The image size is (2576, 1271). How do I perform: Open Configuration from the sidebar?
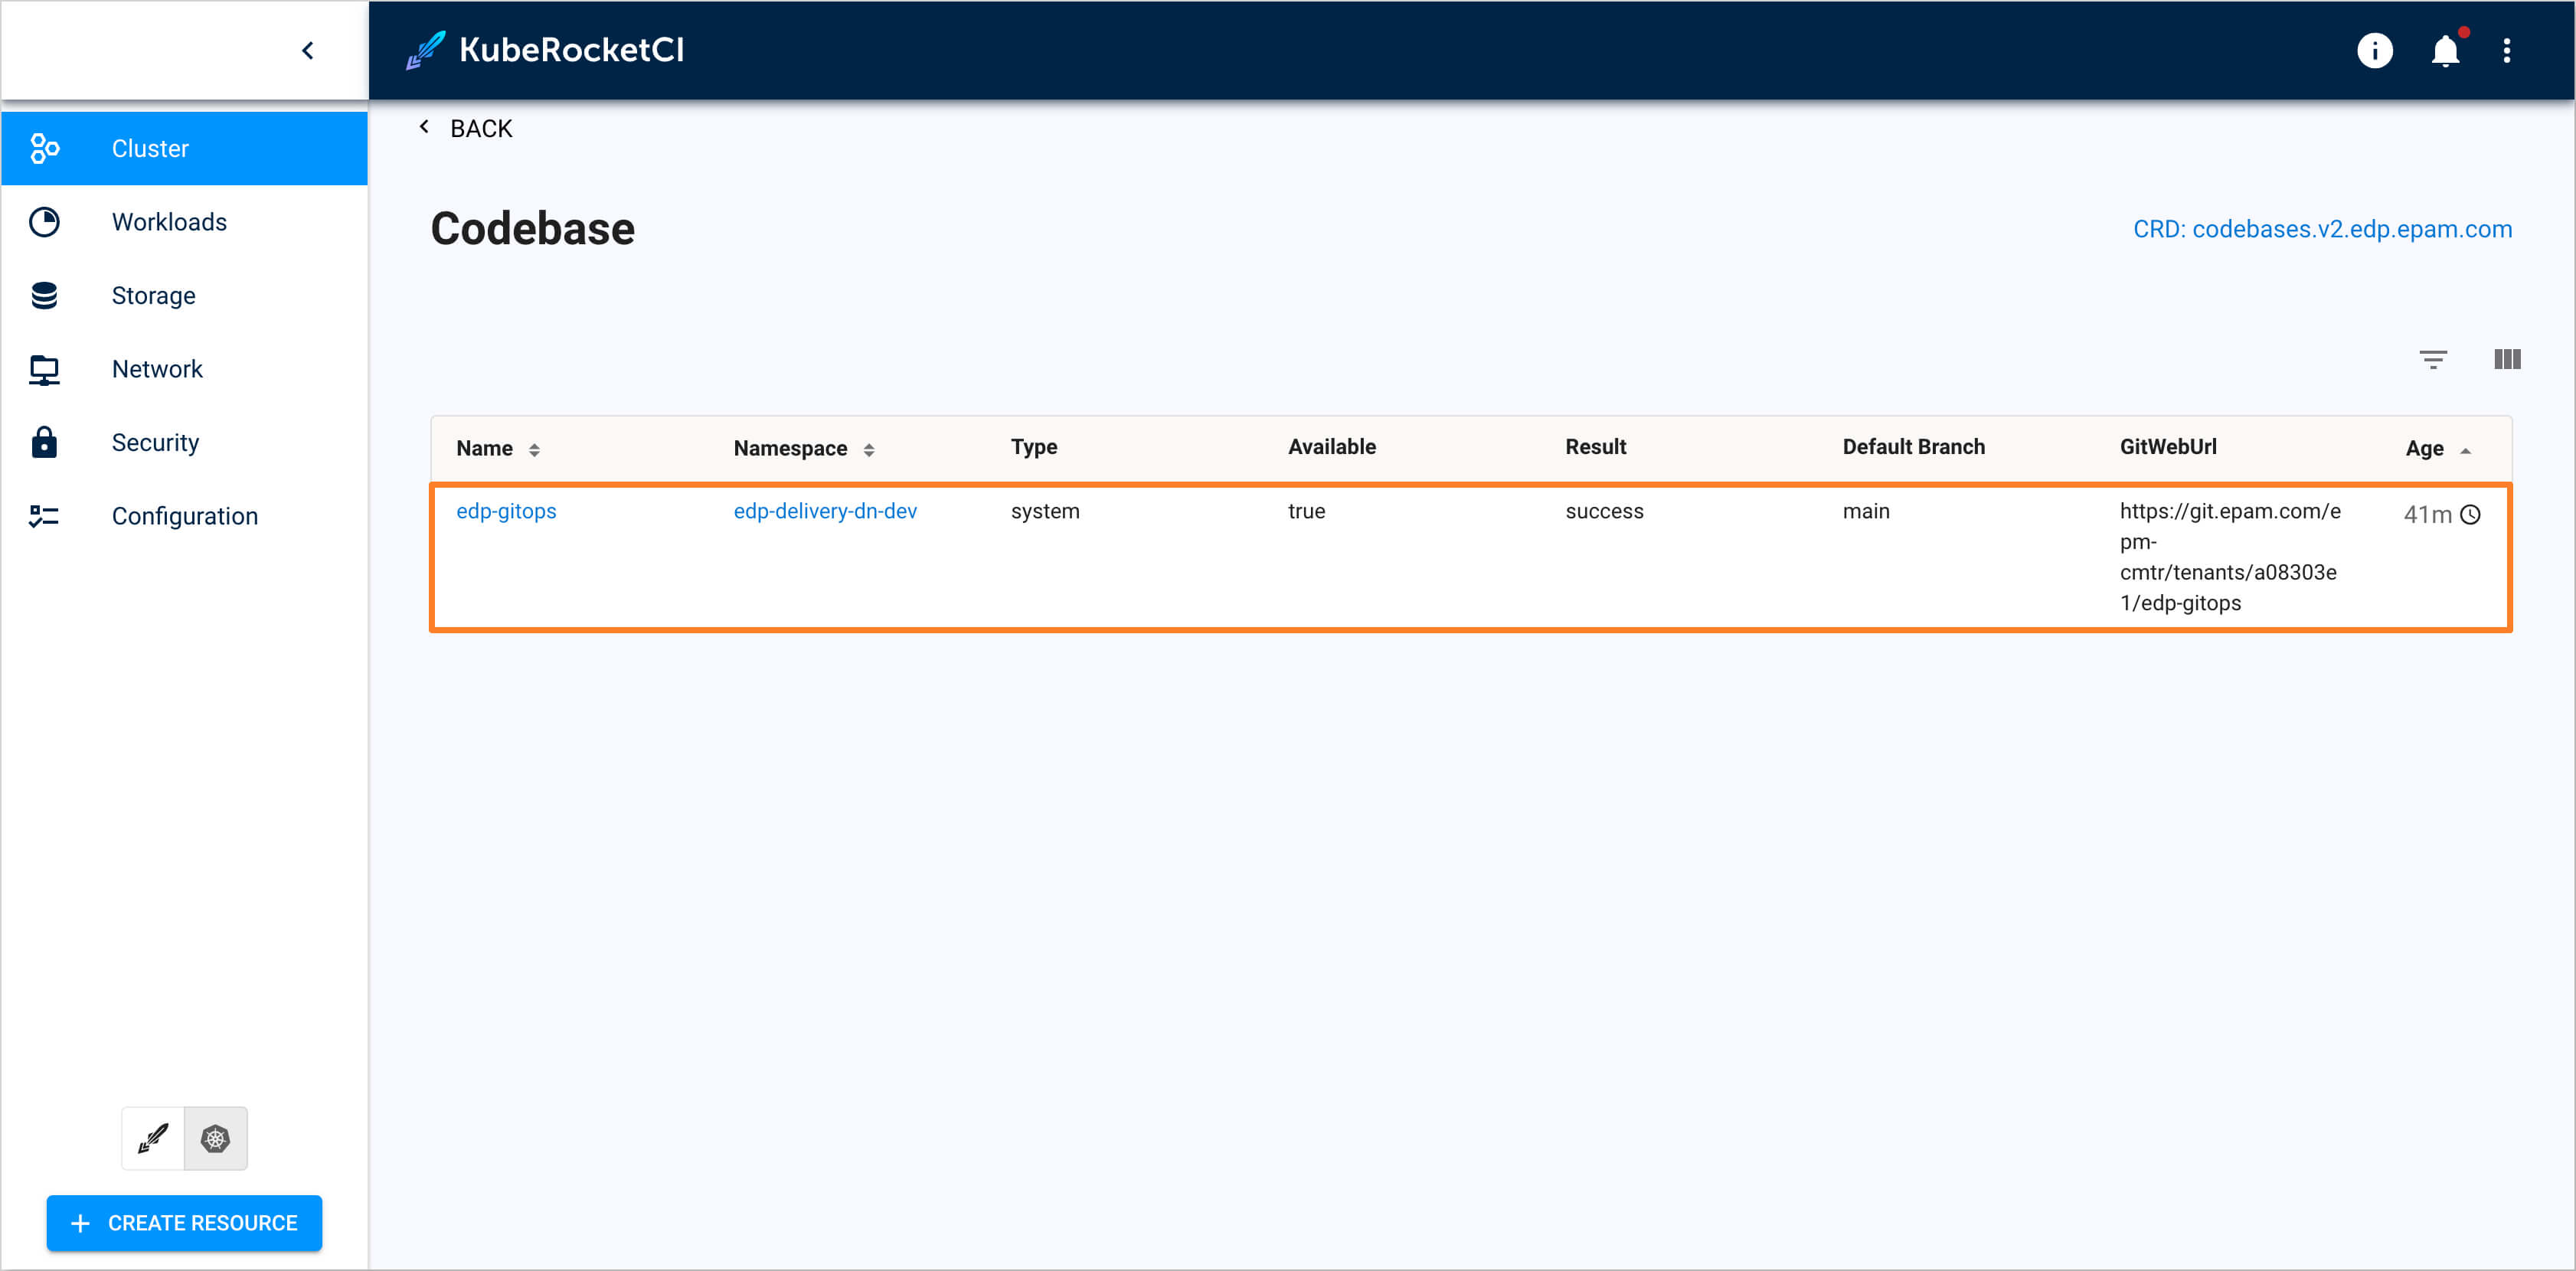pyautogui.click(x=184, y=516)
